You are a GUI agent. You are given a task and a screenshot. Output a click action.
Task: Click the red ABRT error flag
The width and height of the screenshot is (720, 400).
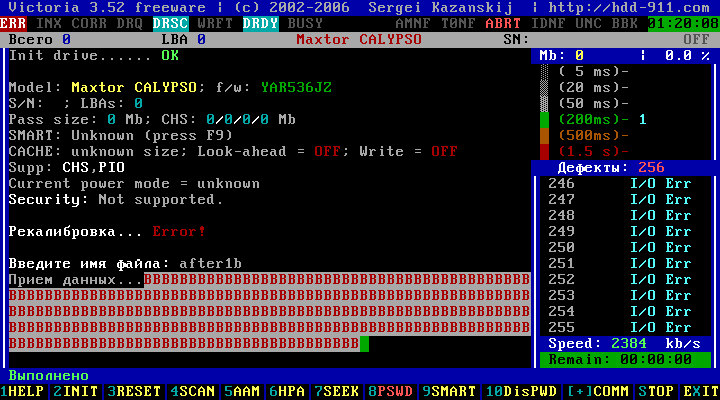[503, 23]
